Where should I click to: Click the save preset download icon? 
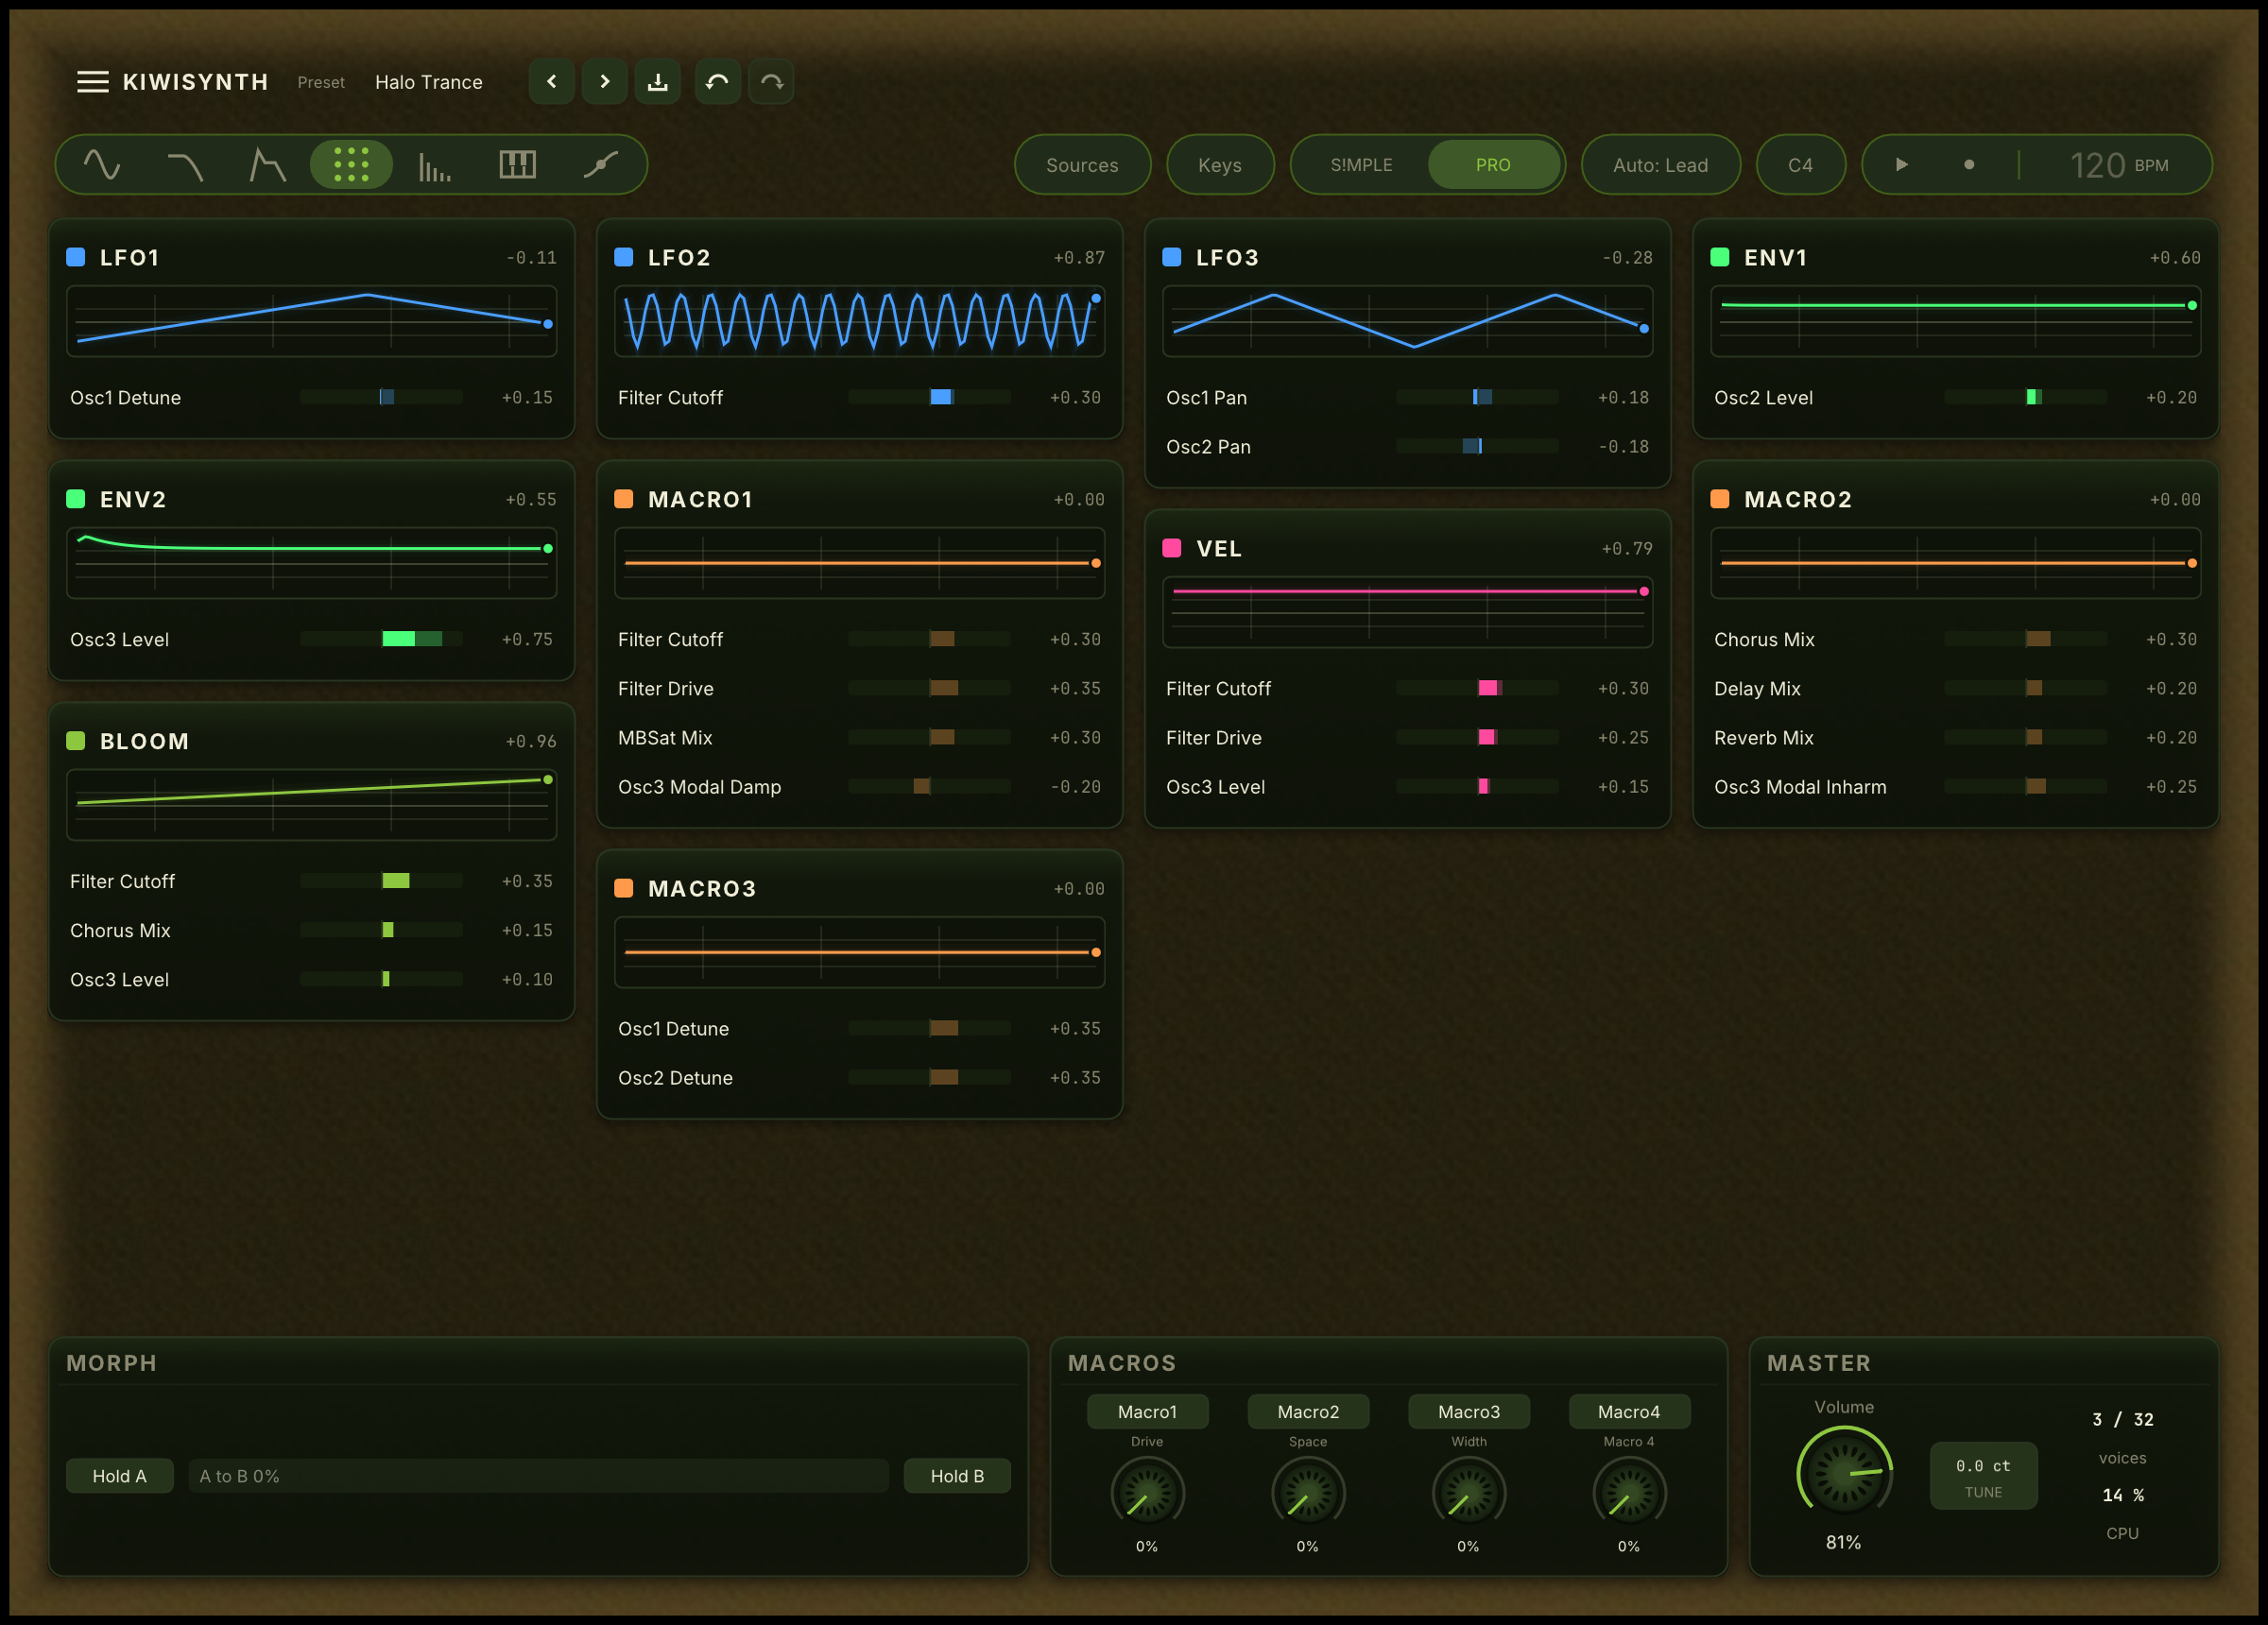click(x=657, y=82)
